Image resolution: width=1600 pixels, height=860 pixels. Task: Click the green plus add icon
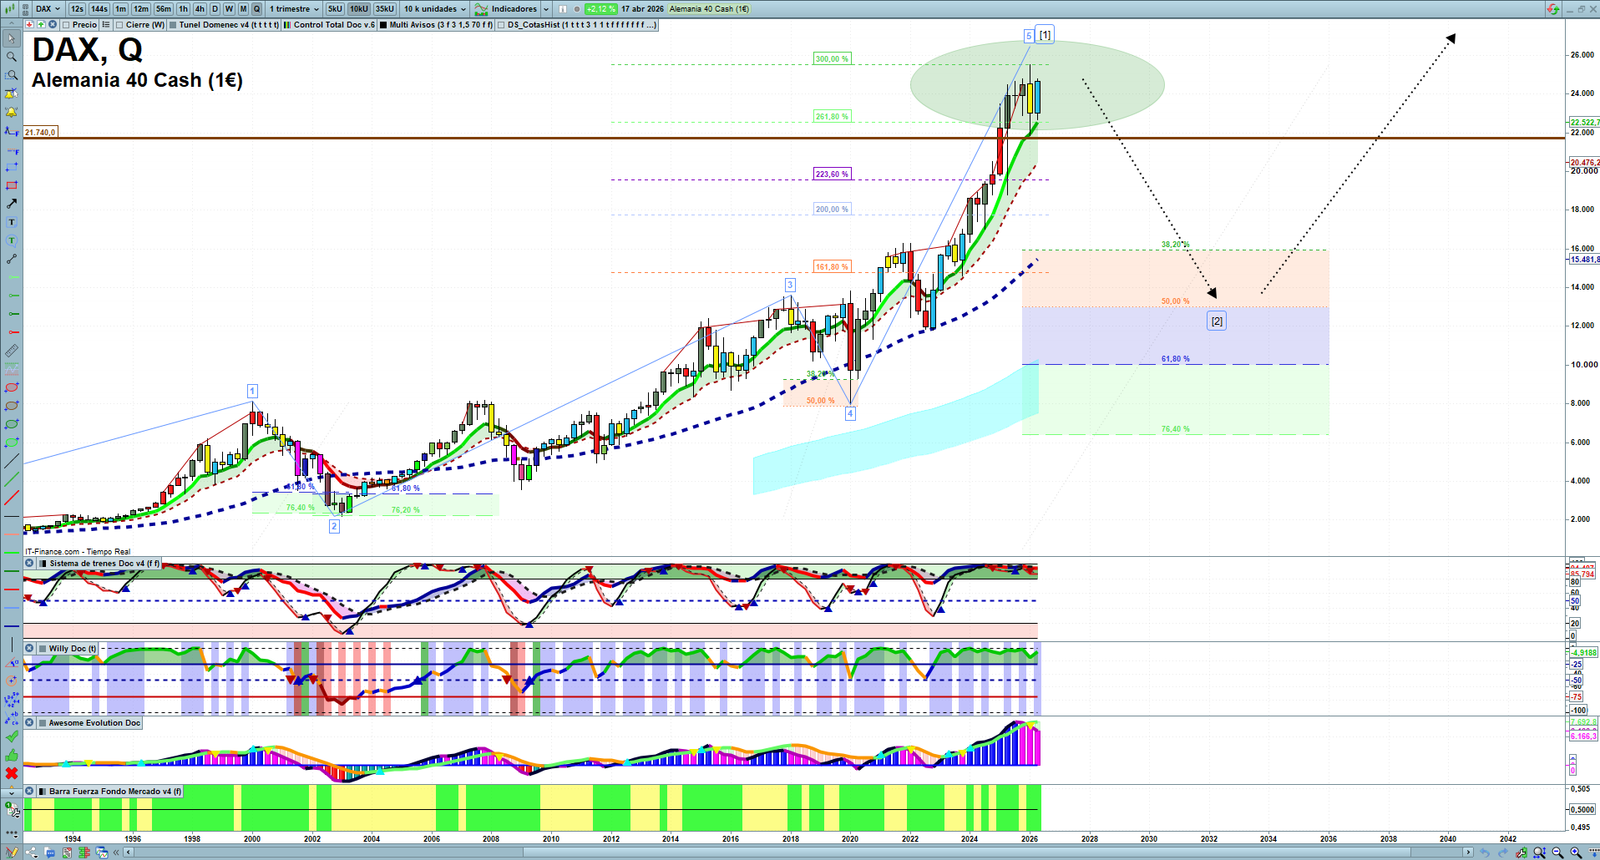pyautogui.click(x=41, y=25)
